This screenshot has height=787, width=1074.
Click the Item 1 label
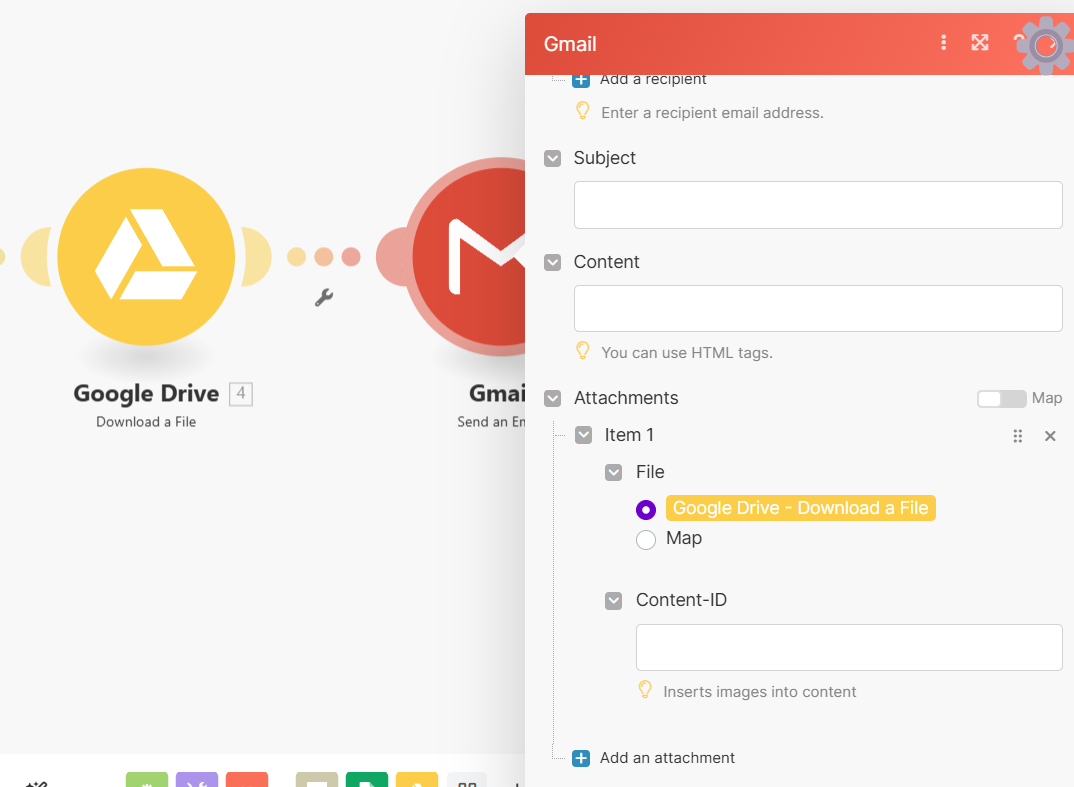pos(629,435)
